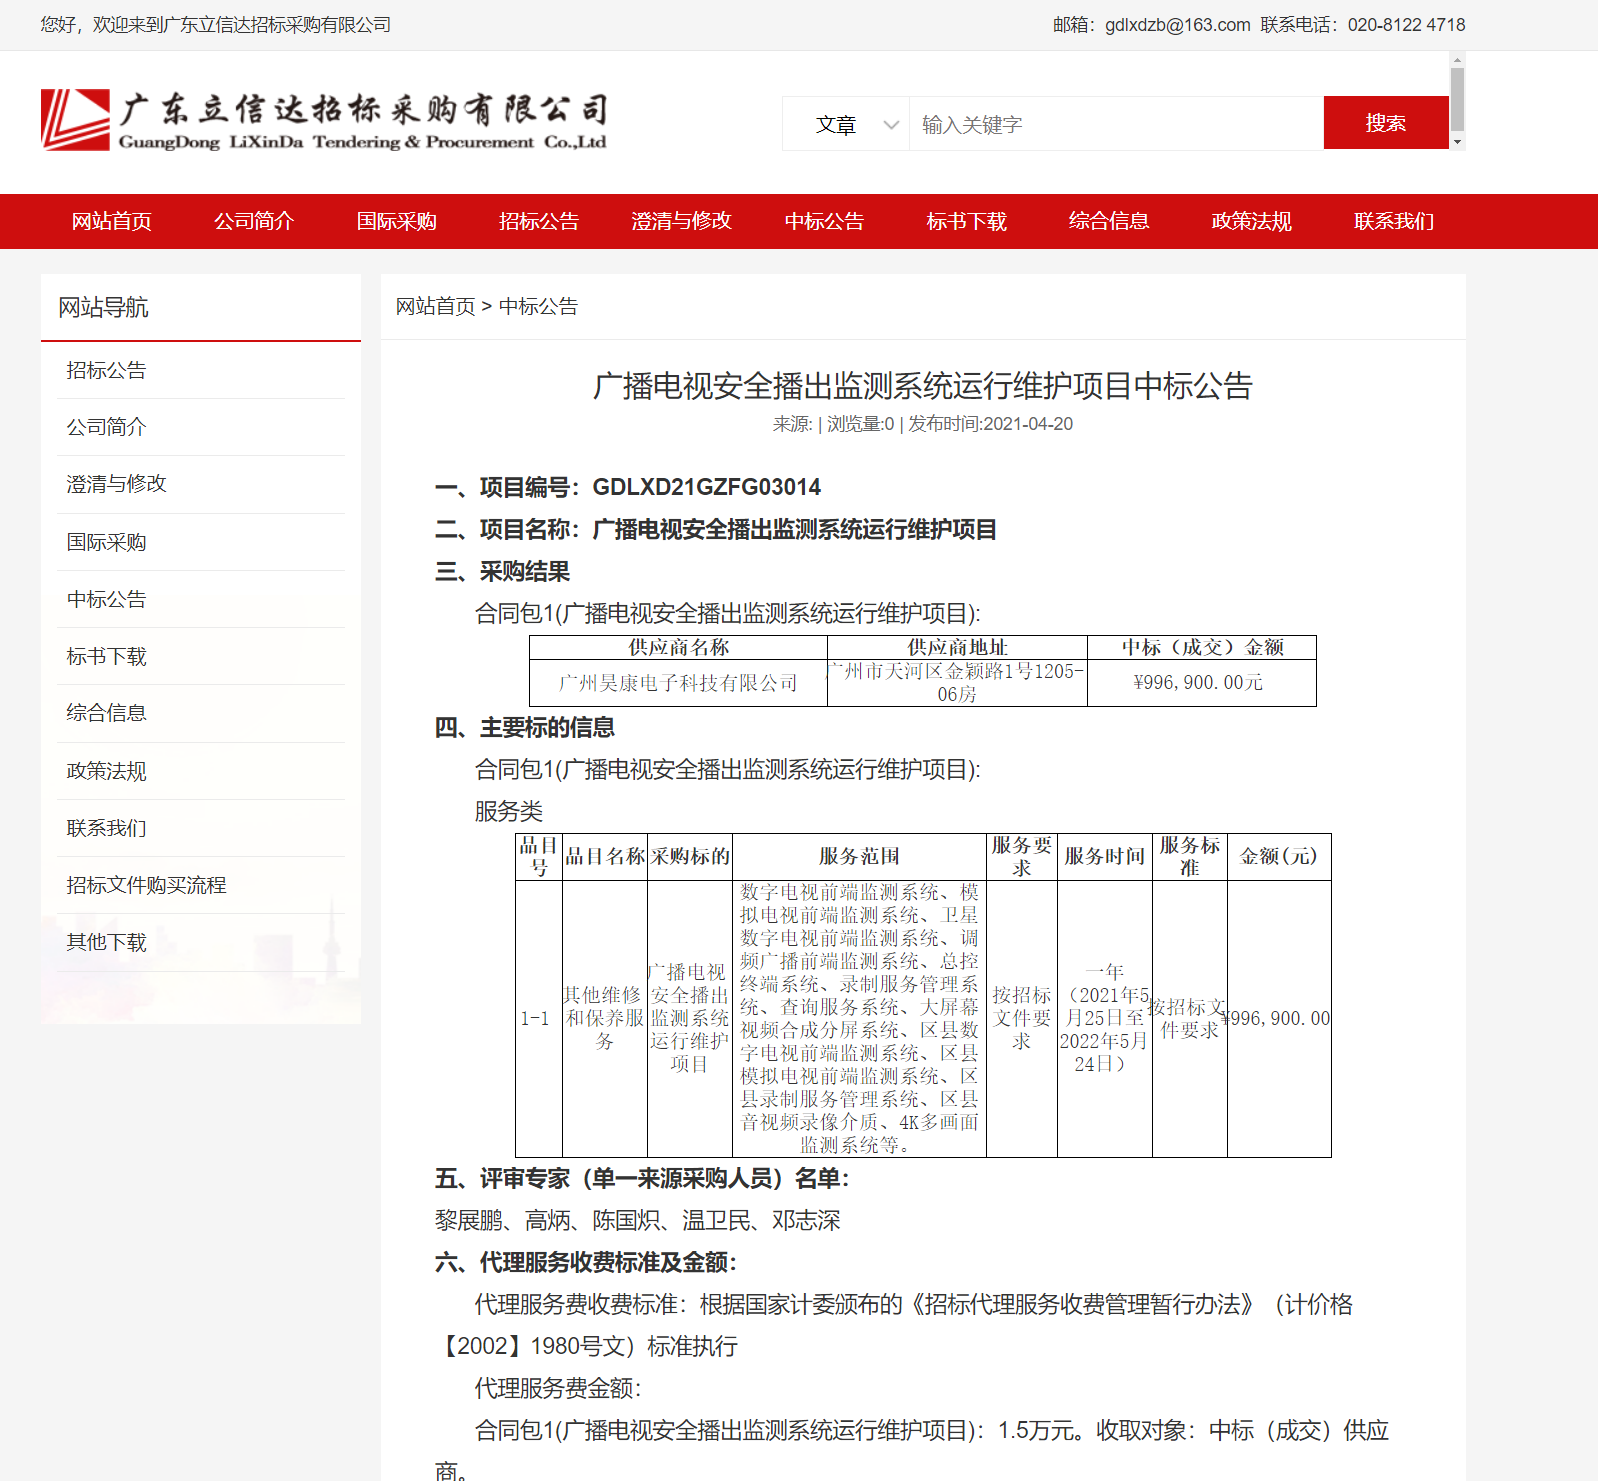Select 澄清与修改 in the sidebar navigation

click(x=201, y=484)
